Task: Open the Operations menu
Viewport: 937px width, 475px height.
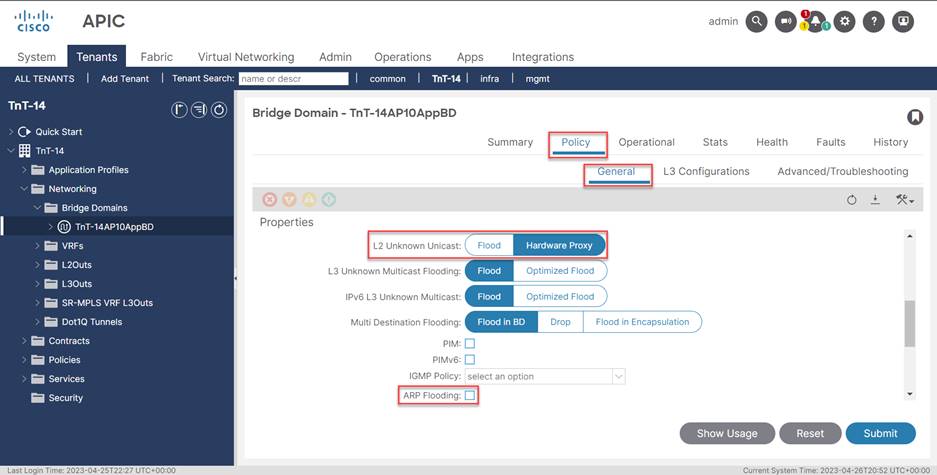Action: 403,57
